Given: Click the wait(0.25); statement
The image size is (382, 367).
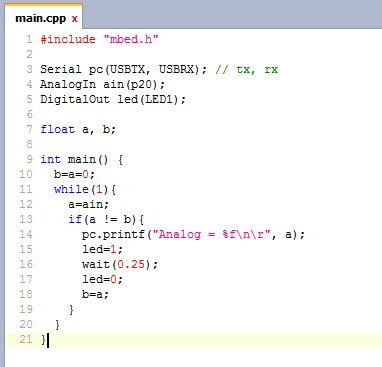Looking at the screenshot, I should point(120,264).
